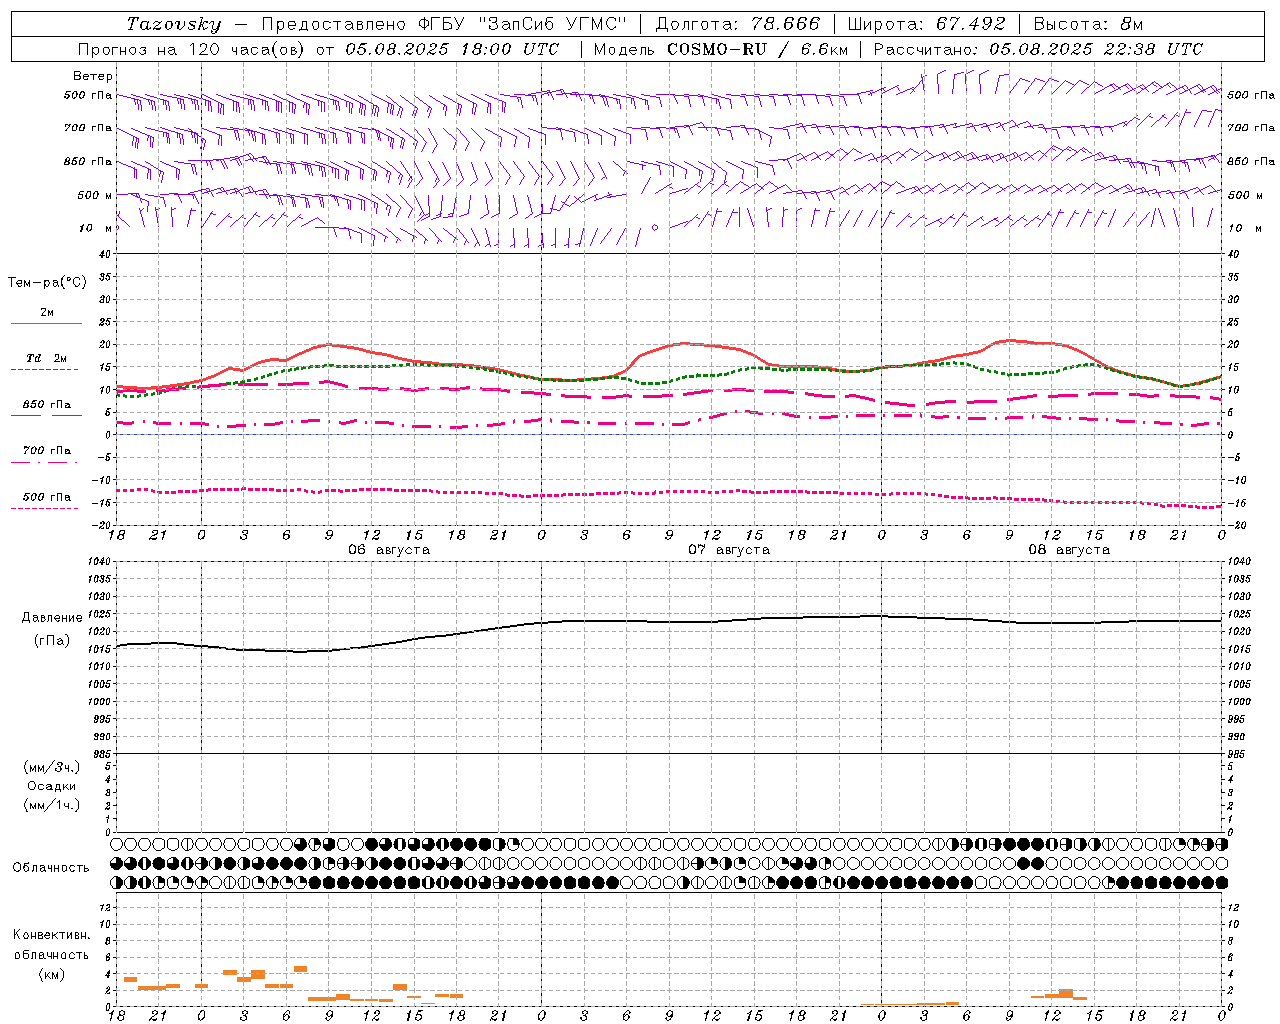Screen dimensions: 1280x1024
Task: Click the "Рассчитано: 05.08.2025 22:38 UTC" timestamp
Action: click(x=1038, y=49)
